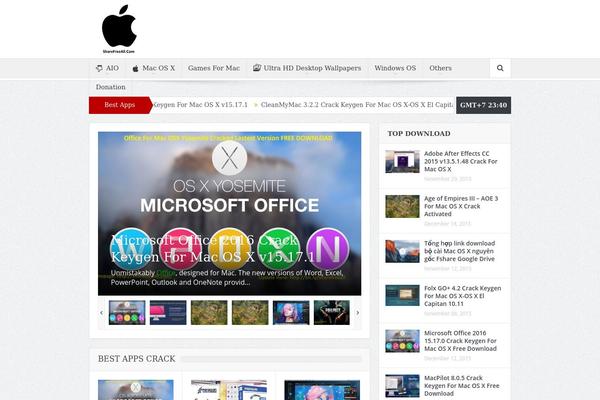Show previous slider thumbnails with left arrow
Viewport: 600px width, 400px height.
coord(101,313)
